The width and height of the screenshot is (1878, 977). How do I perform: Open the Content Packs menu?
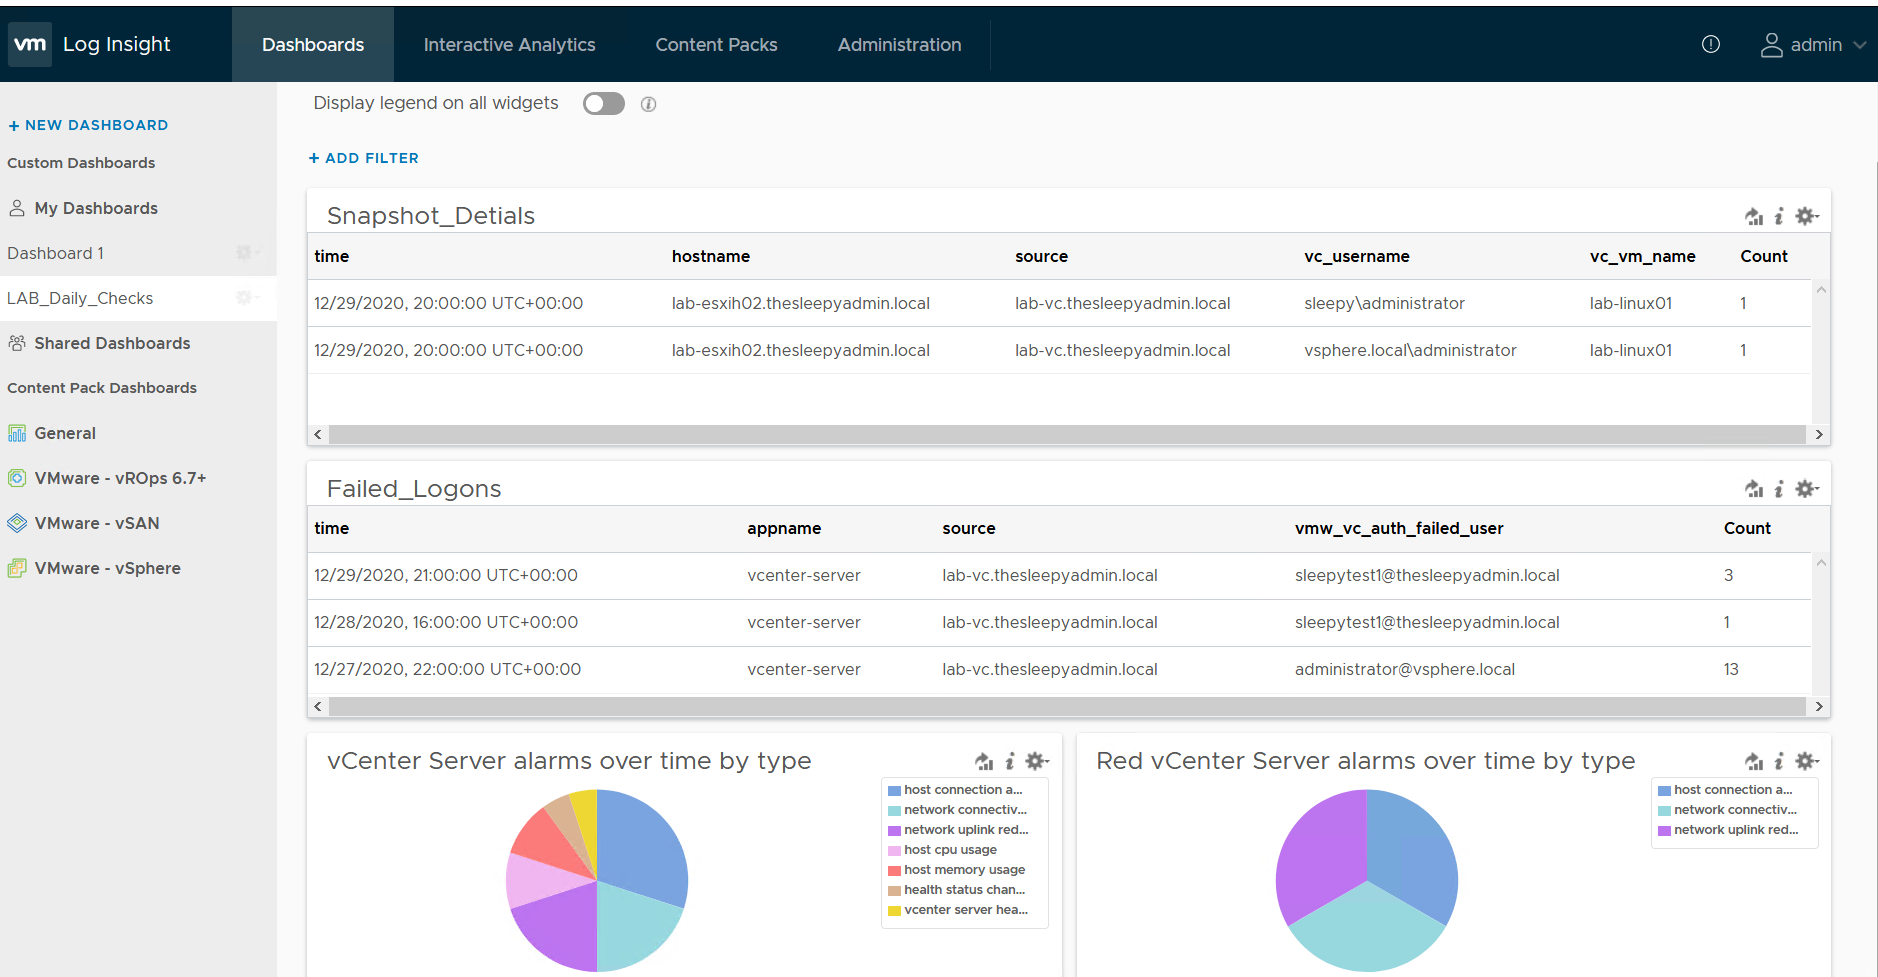pyautogui.click(x=716, y=44)
